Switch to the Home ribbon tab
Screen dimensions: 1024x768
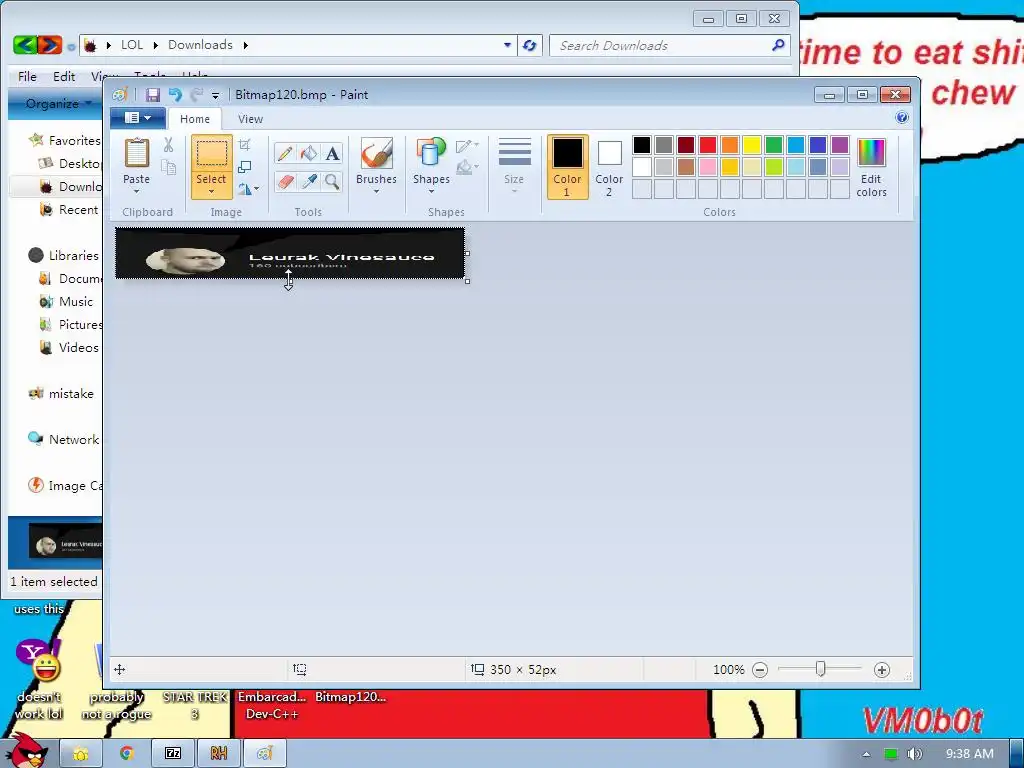point(195,119)
